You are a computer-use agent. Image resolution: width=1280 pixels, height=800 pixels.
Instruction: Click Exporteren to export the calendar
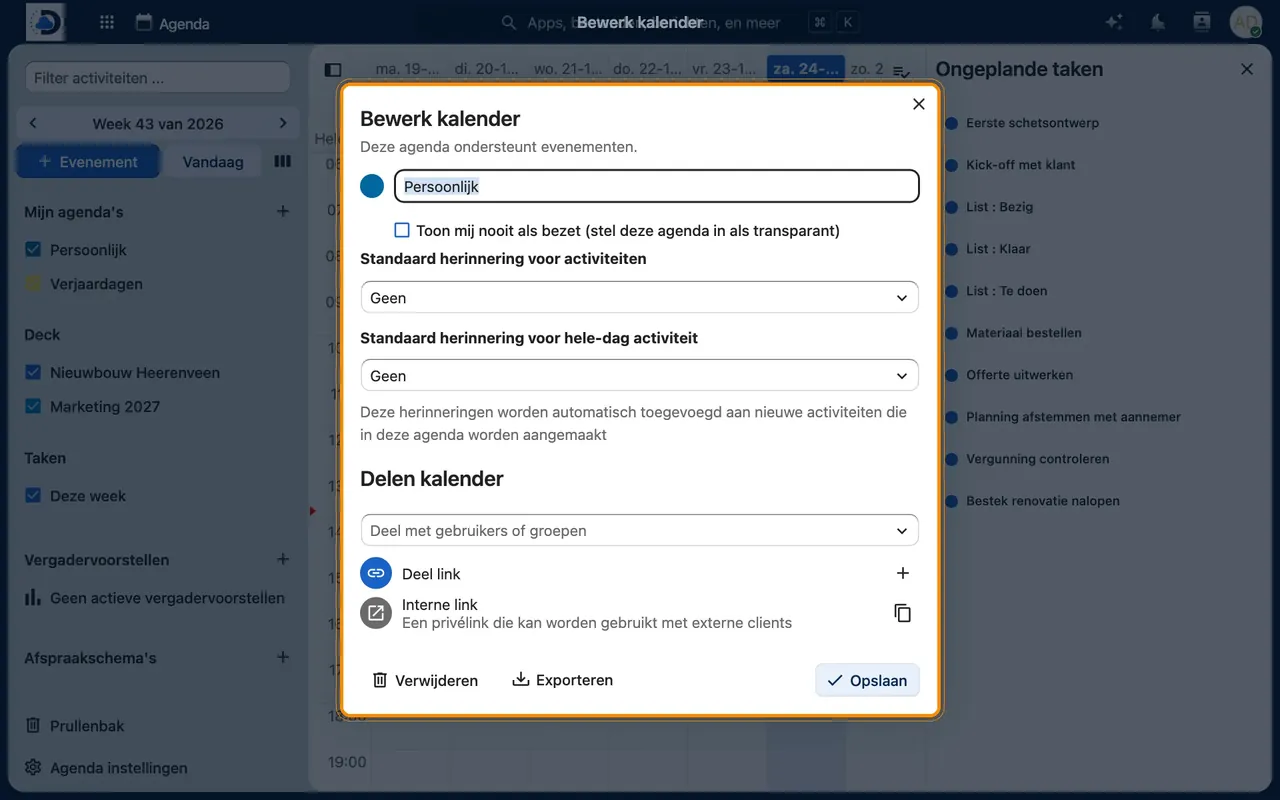(x=562, y=680)
